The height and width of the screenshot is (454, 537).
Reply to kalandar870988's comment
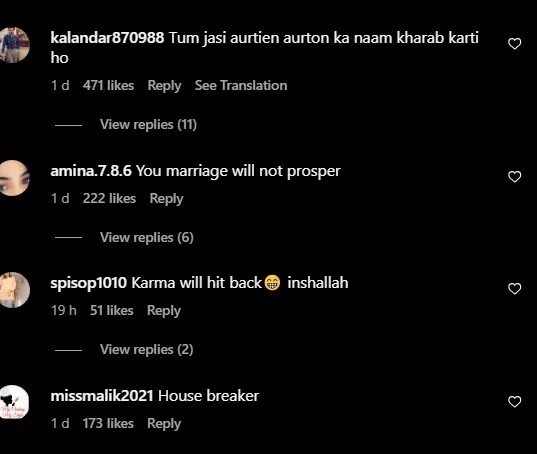[x=164, y=86]
